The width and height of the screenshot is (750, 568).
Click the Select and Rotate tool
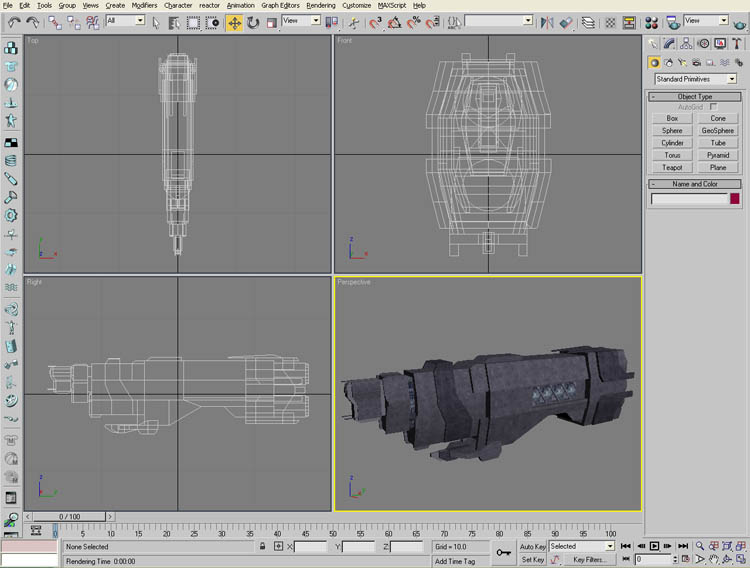(253, 21)
